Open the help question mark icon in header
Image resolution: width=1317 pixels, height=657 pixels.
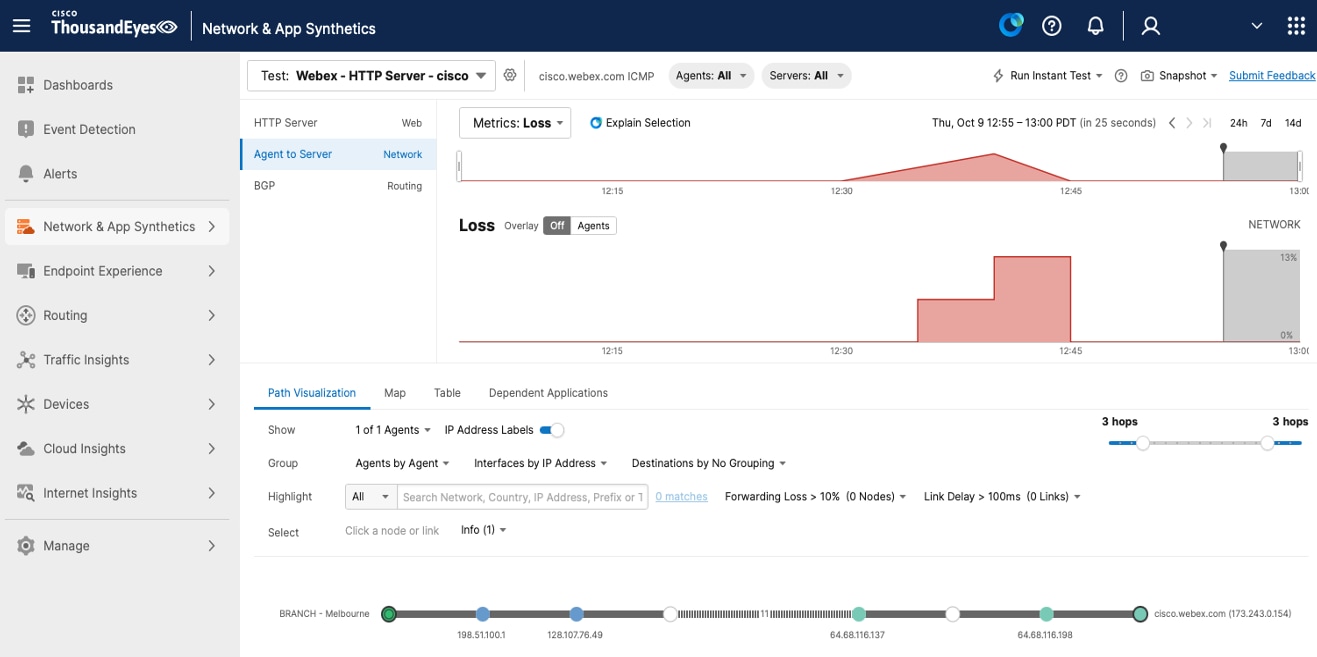click(1052, 27)
